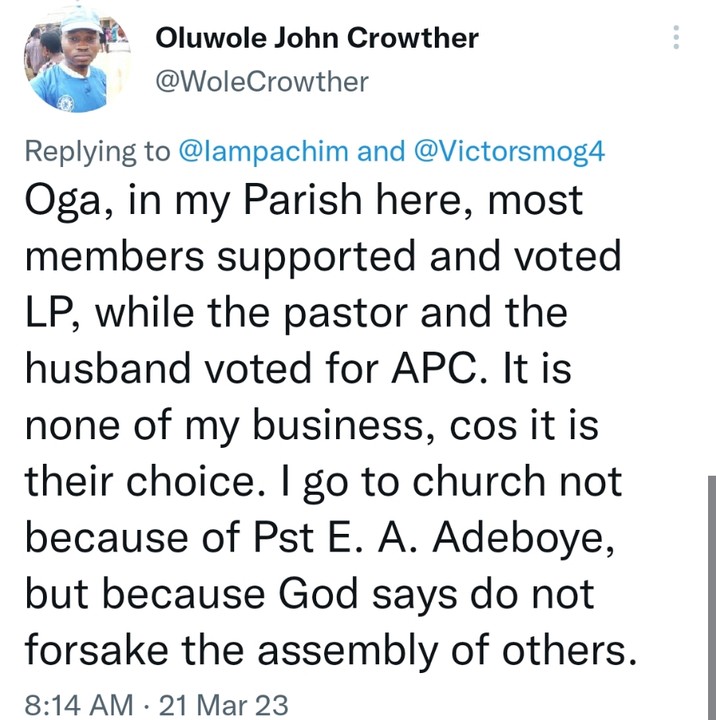Open the three-dot more options menu
The width and height of the screenshot is (716, 720).
(x=677, y=38)
